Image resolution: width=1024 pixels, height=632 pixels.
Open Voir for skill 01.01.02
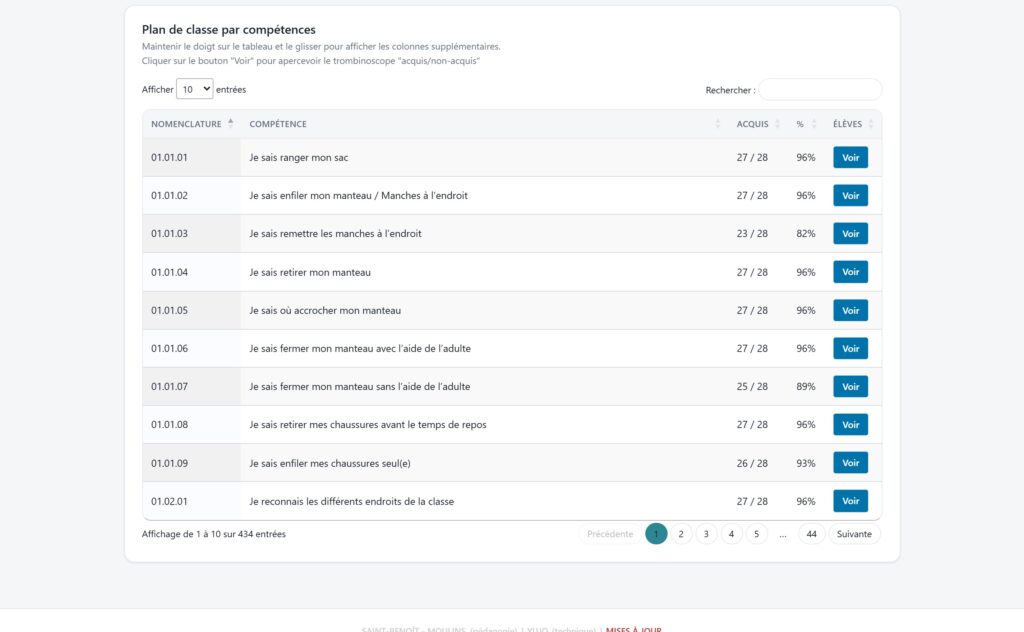click(x=850, y=195)
